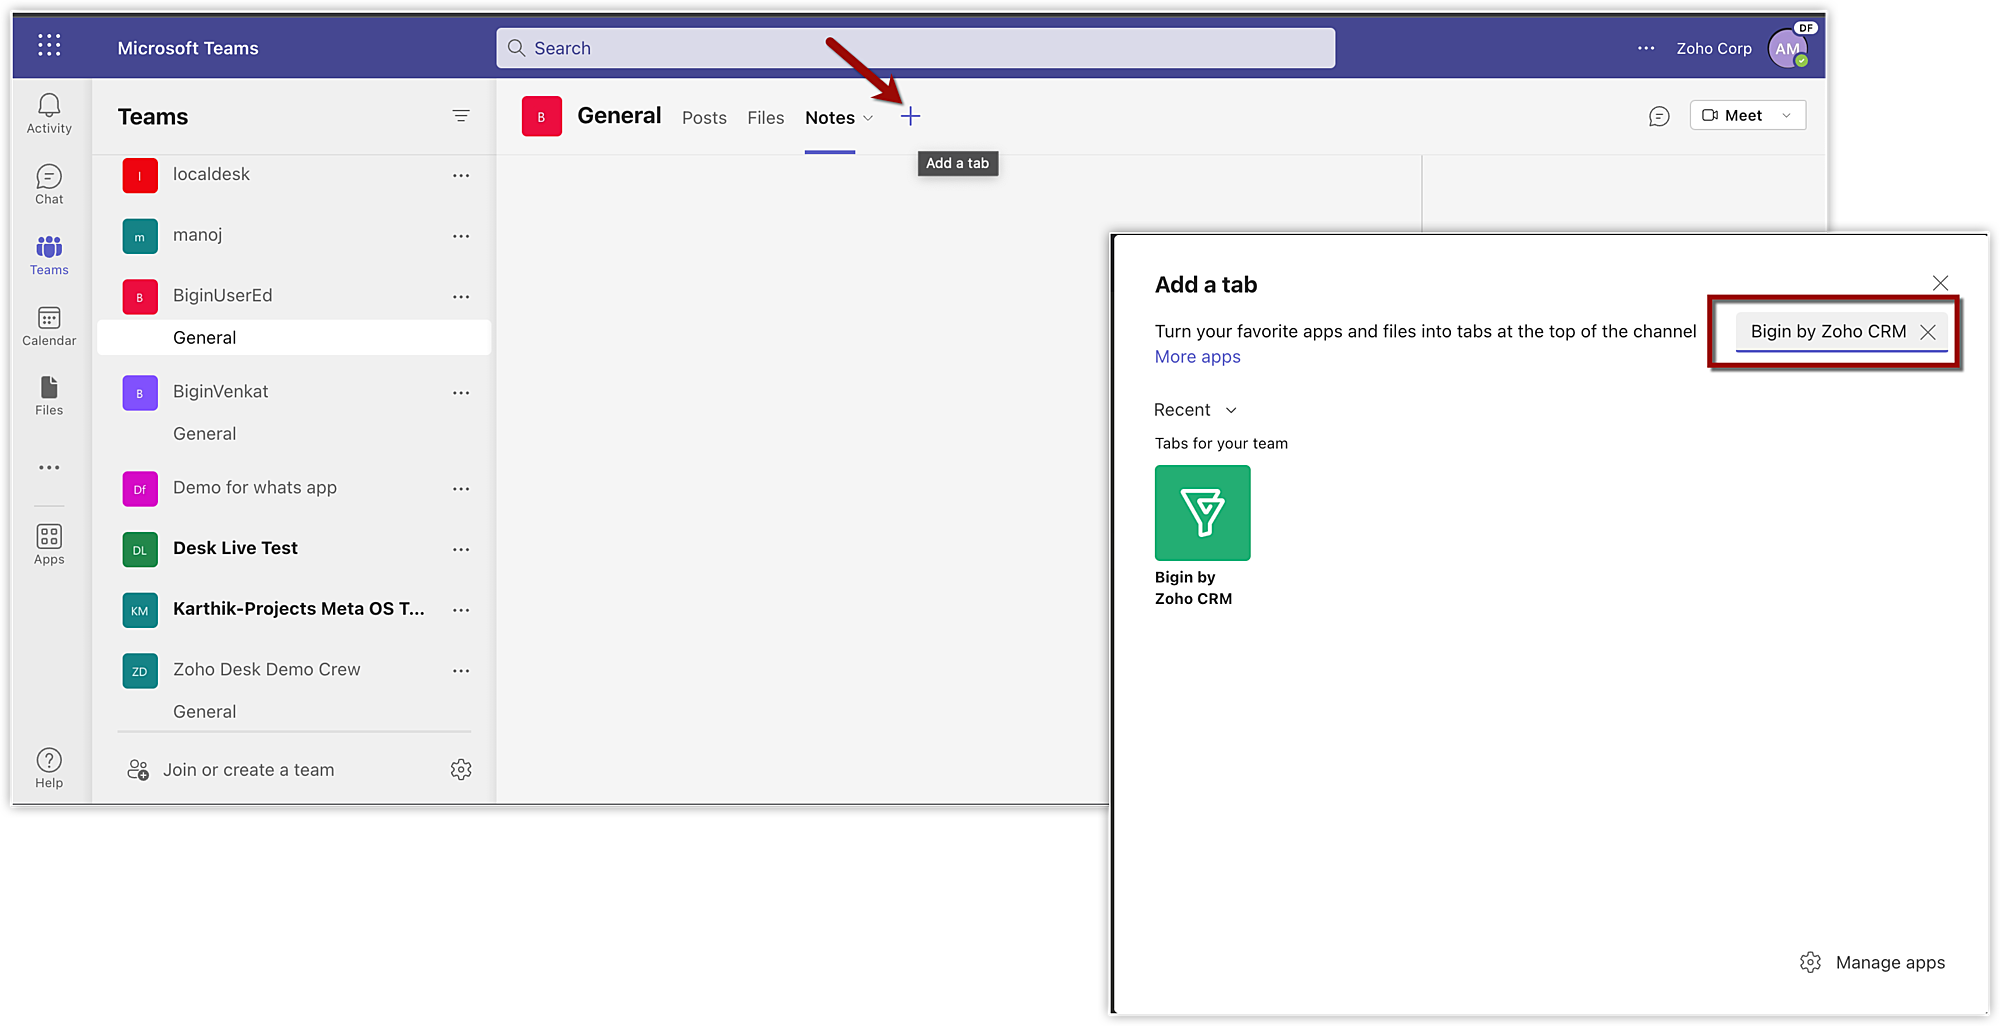Open Files in the left rail
Viewport: 2000px width, 1026px height.
49,396
